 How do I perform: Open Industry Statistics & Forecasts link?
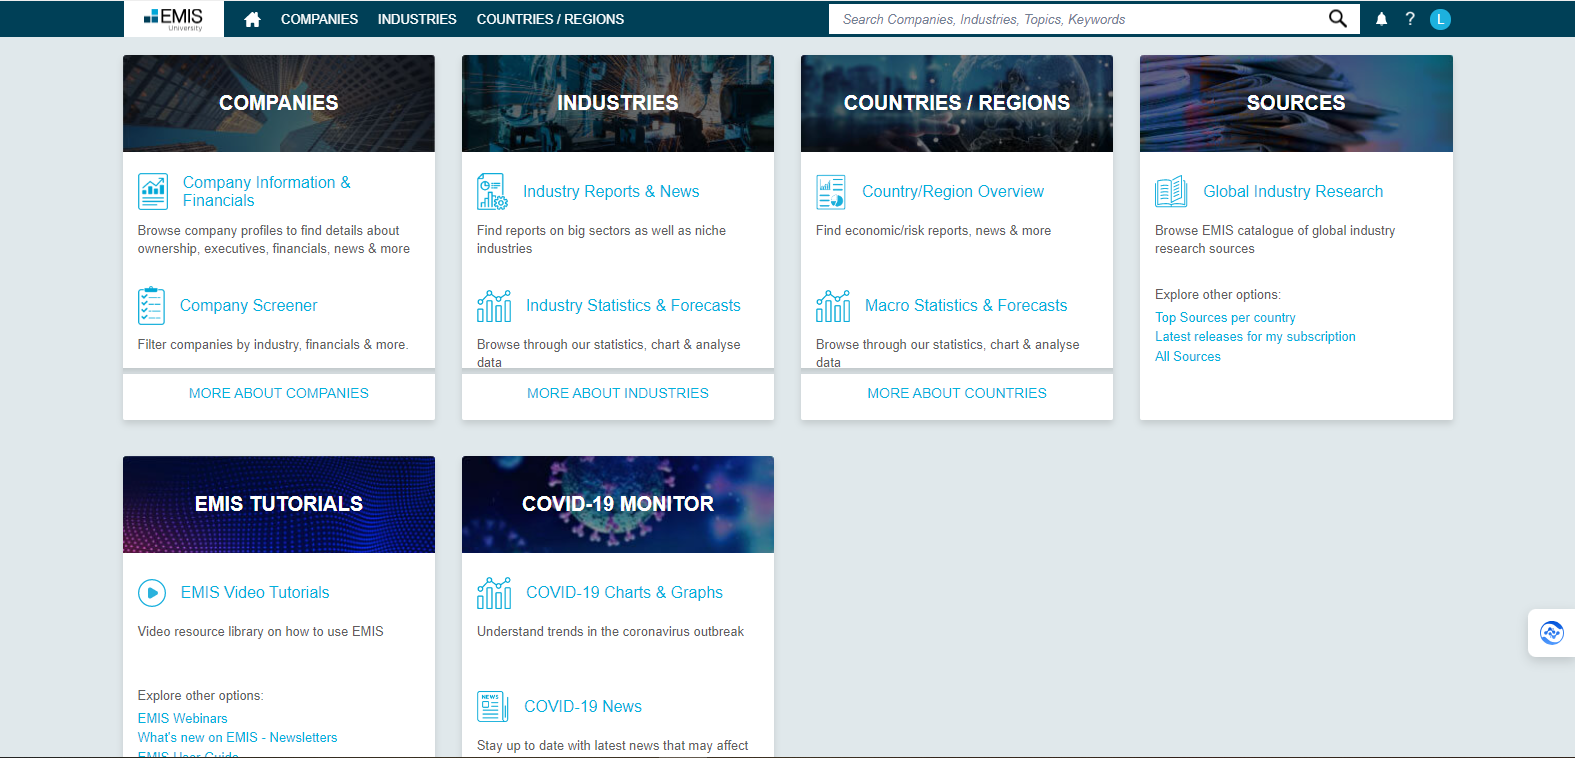click(633, 306)
